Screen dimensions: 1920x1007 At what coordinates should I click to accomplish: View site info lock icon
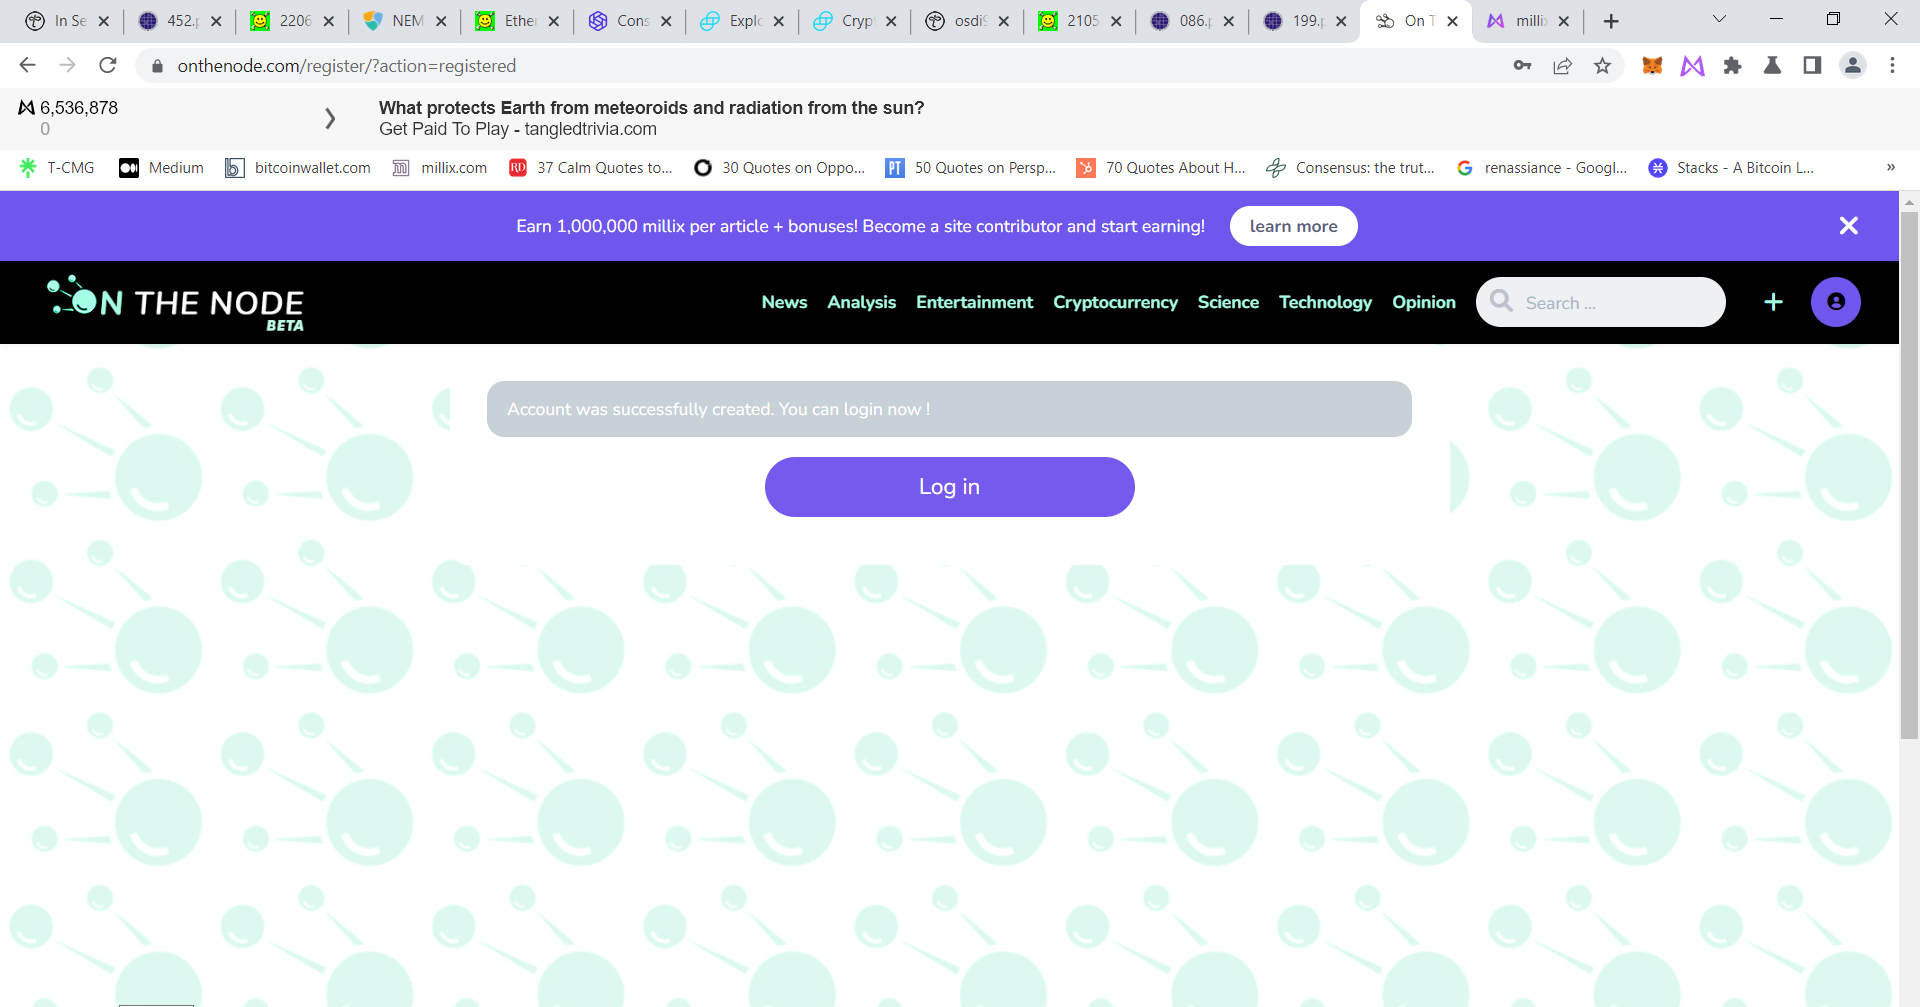click(156, 65)
